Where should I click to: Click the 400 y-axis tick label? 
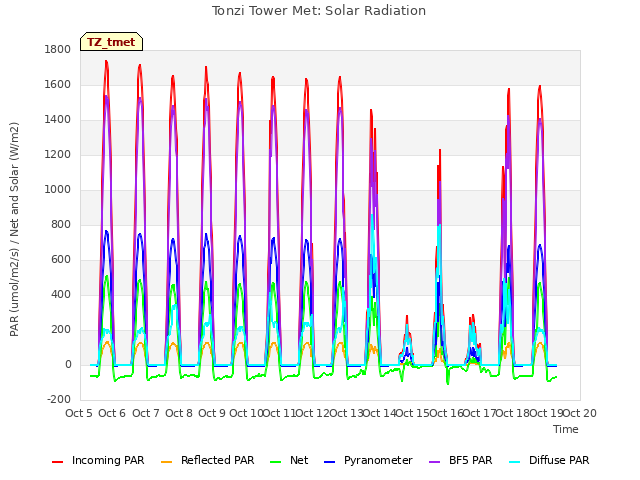[61, 295]
